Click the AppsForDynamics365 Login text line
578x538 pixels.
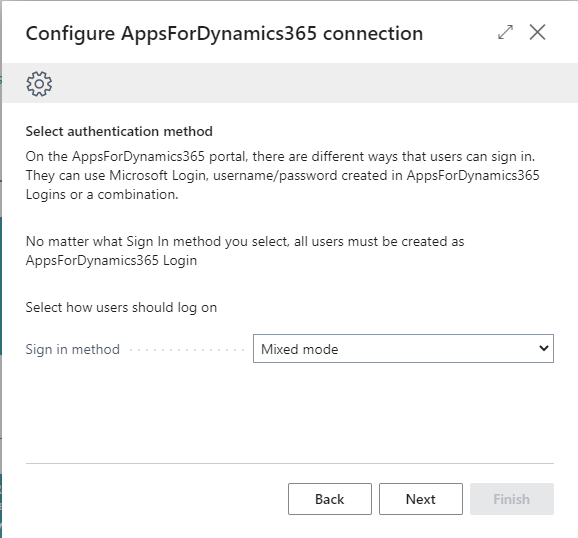(111, 260)
